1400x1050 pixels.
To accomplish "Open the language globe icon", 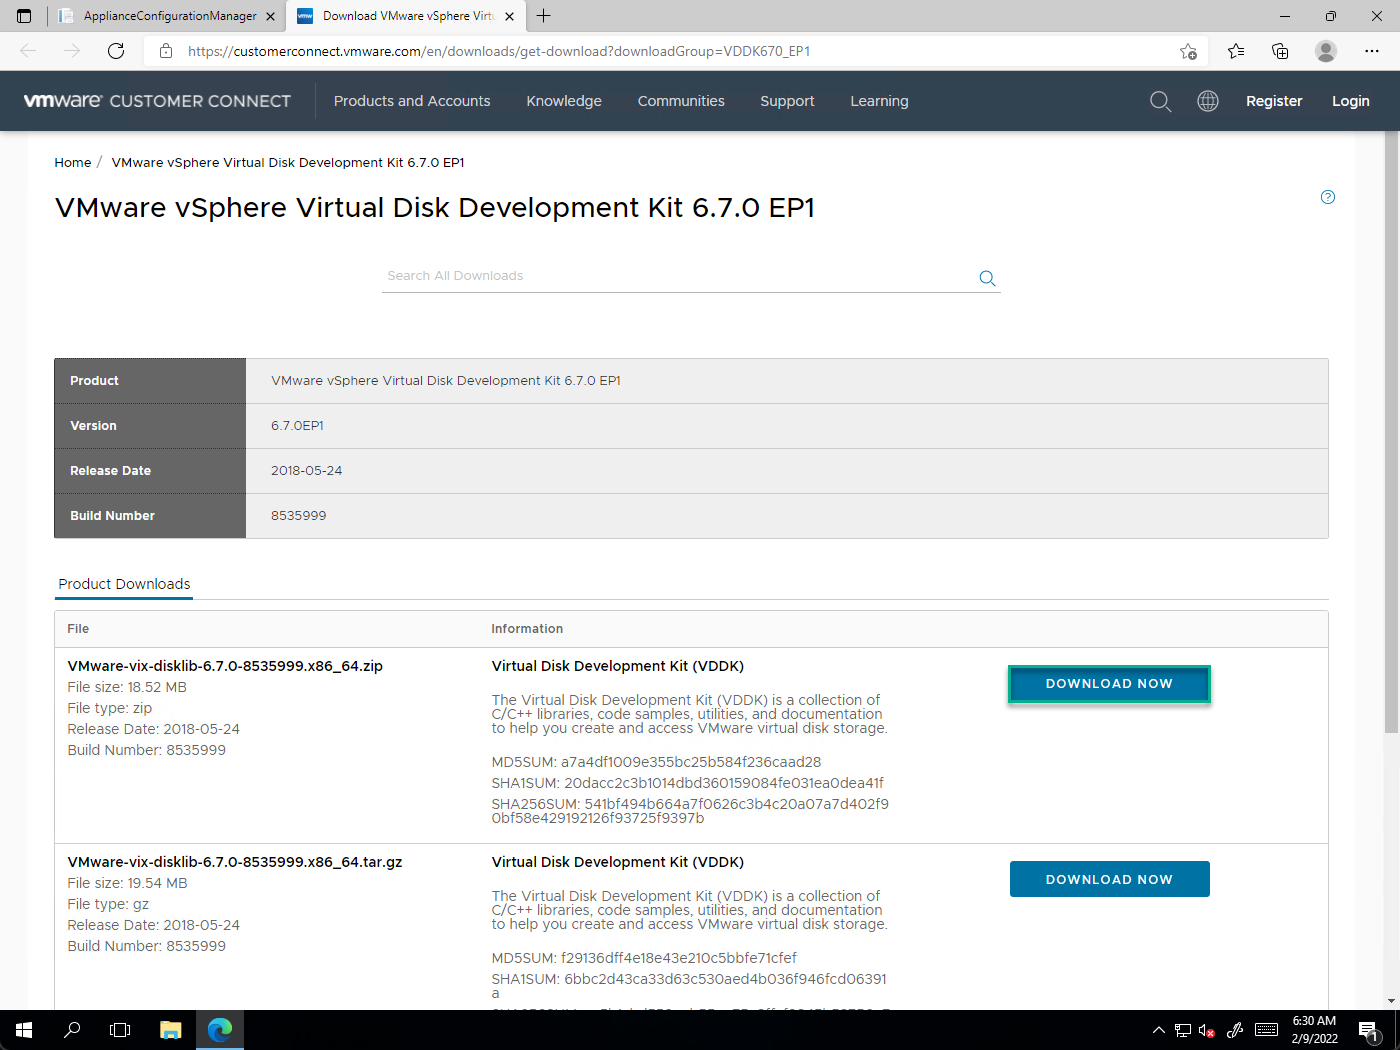I will click(x=1208, y=101).
